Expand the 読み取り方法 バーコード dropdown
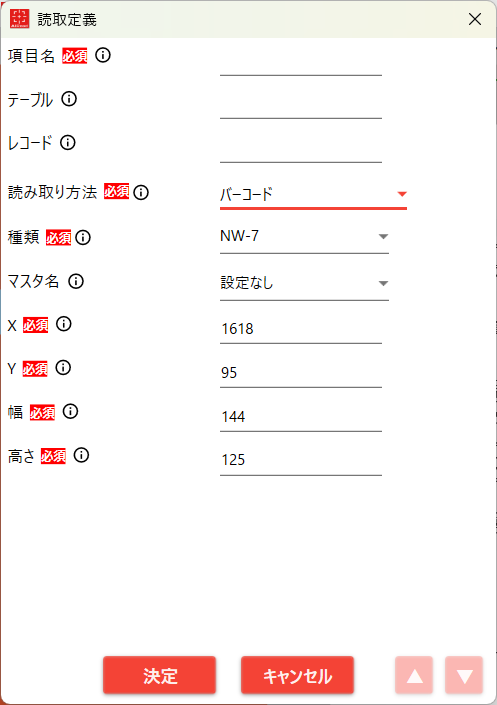 [313, 194]
